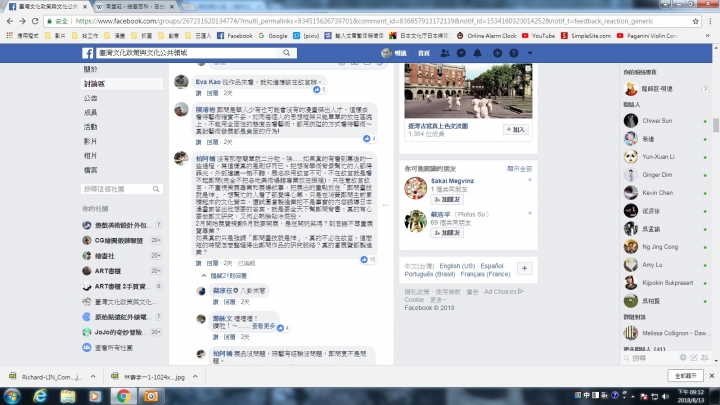Screen dimensions: 720x405
Task: Open the chat settings gear icon
Action: click(x=683, y=357)
